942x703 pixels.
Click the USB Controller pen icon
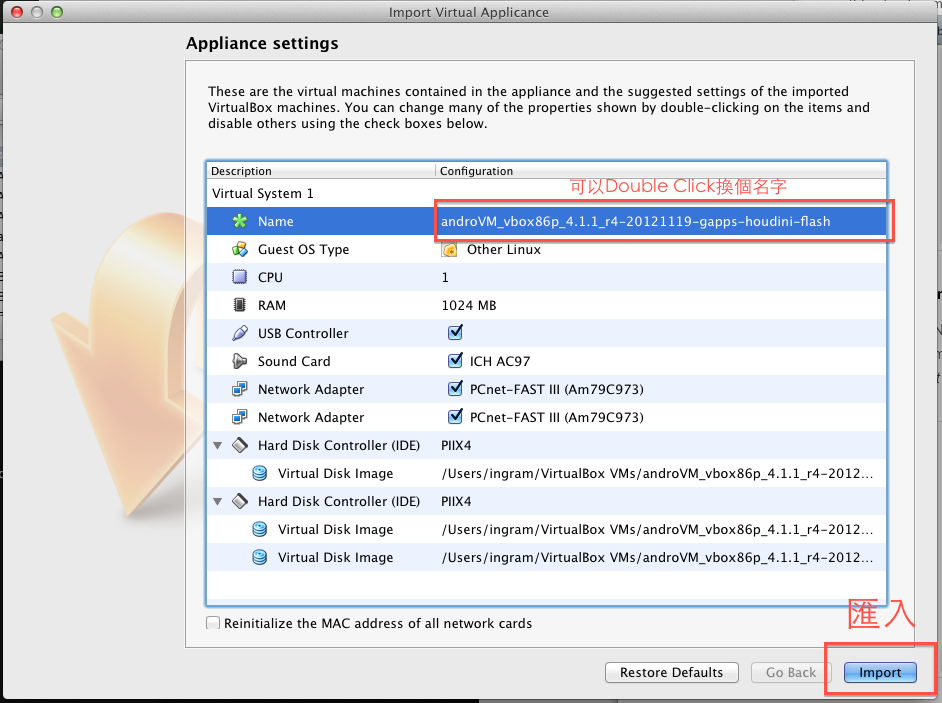(239, 333)
